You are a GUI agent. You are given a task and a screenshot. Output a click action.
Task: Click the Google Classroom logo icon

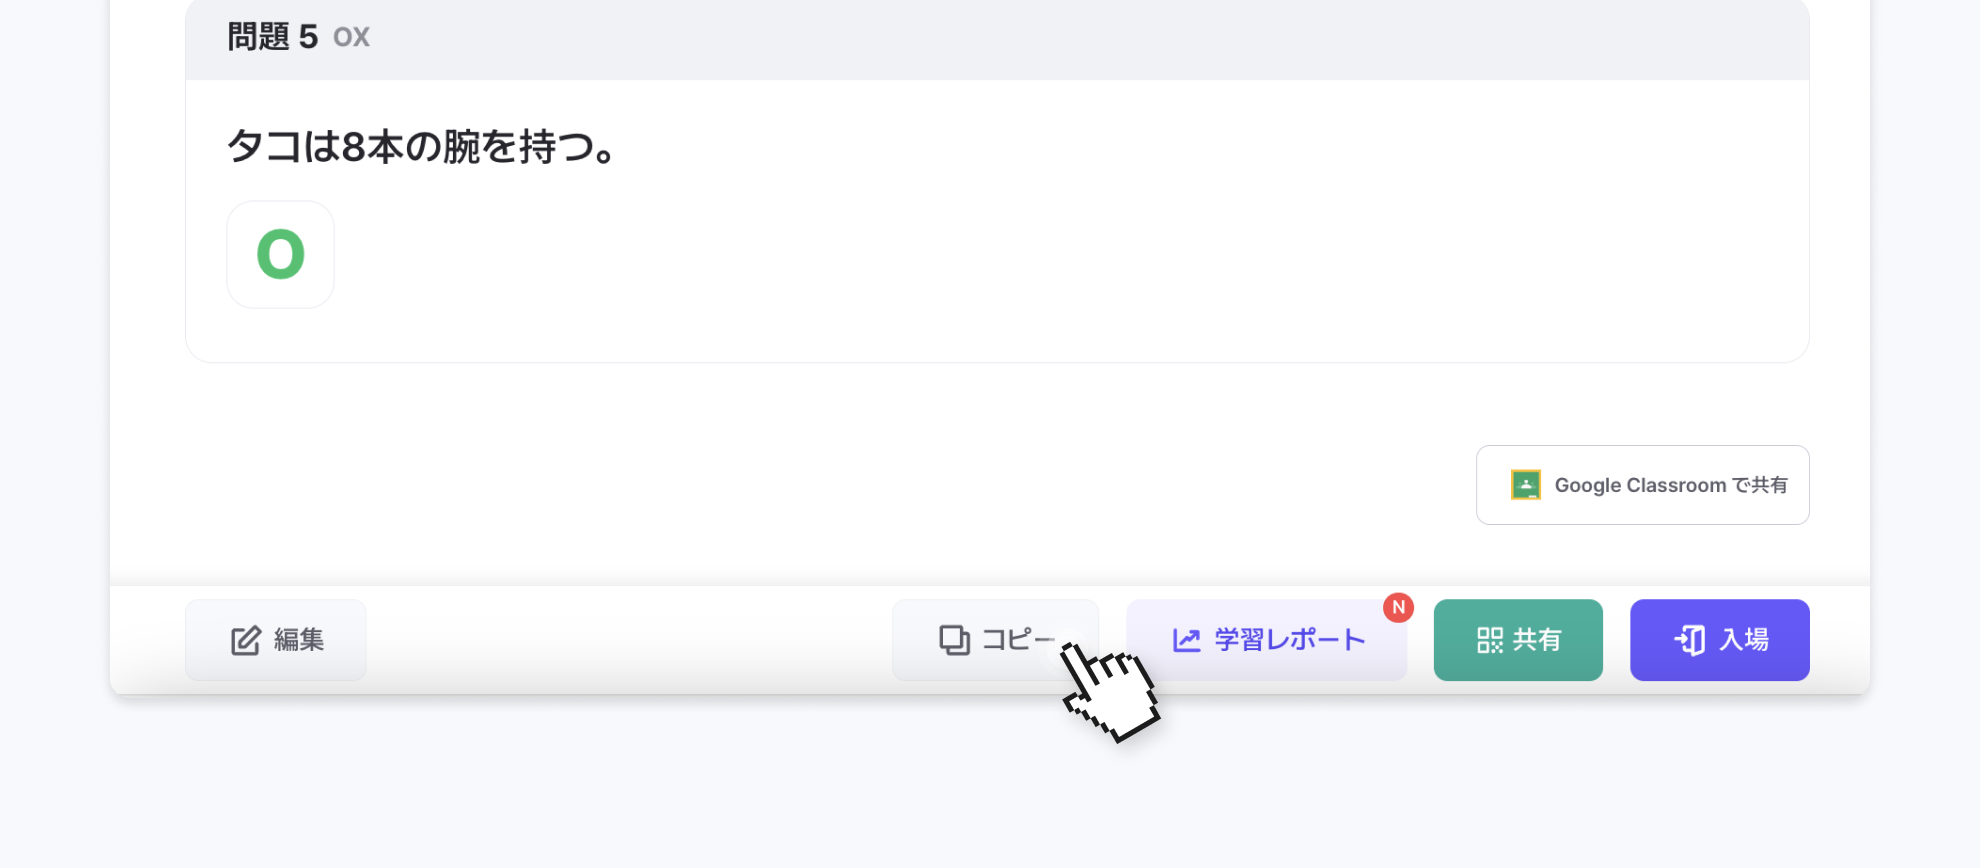coord(1526,485)
